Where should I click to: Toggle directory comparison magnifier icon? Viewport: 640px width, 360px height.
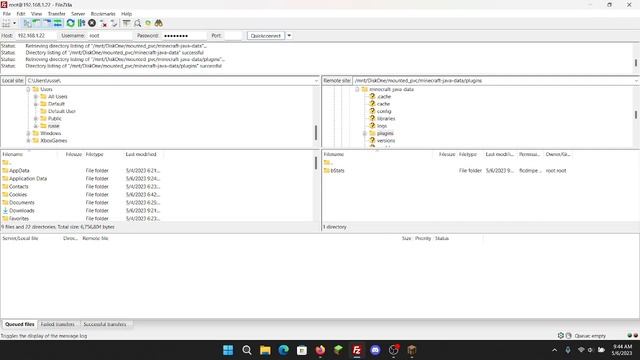pos(138,23)
